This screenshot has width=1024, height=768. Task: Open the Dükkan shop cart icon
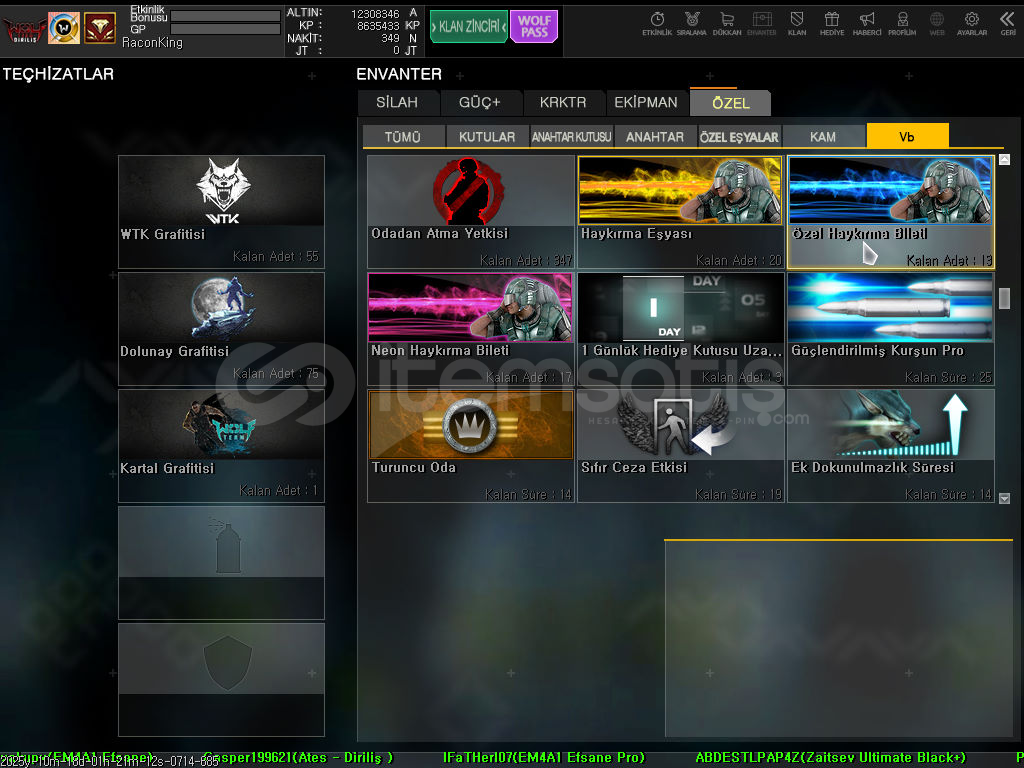click(727, 24)
